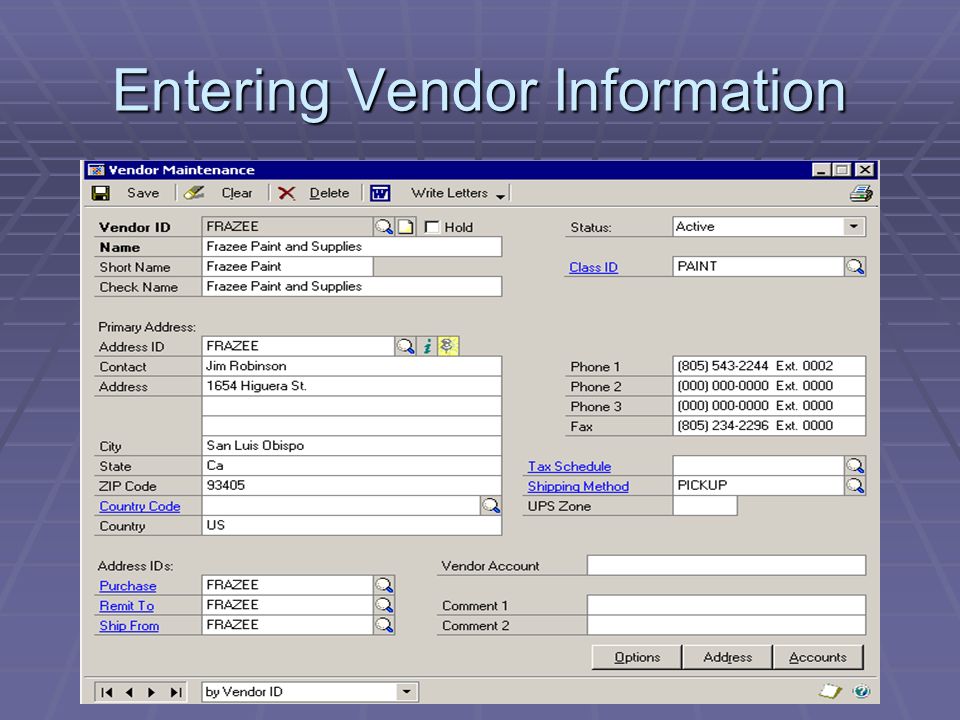The image size is (960, 720).
Task: Open the Purchase address lookup magnifier
Action: pyautogui.click(x=384, y=585)
